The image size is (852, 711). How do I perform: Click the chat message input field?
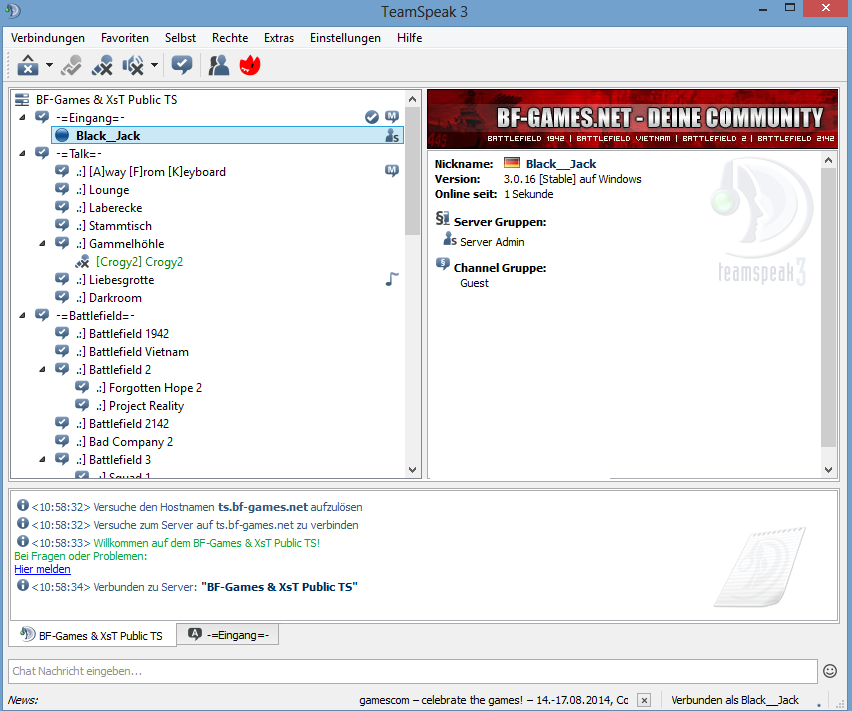[x=412, y=671]
